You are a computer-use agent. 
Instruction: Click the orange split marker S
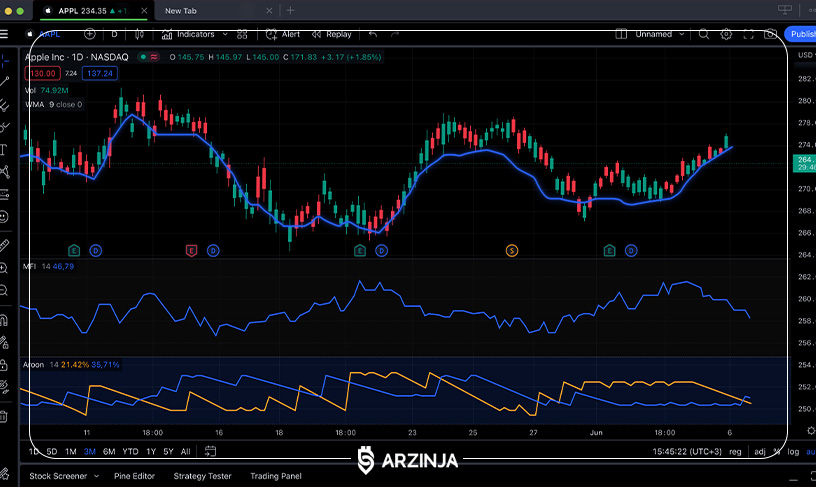point(512,251)
